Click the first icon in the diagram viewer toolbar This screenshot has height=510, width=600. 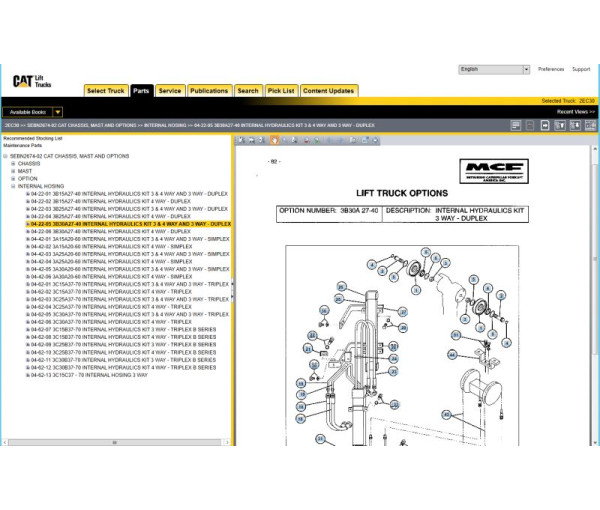(x=240, y=140)
